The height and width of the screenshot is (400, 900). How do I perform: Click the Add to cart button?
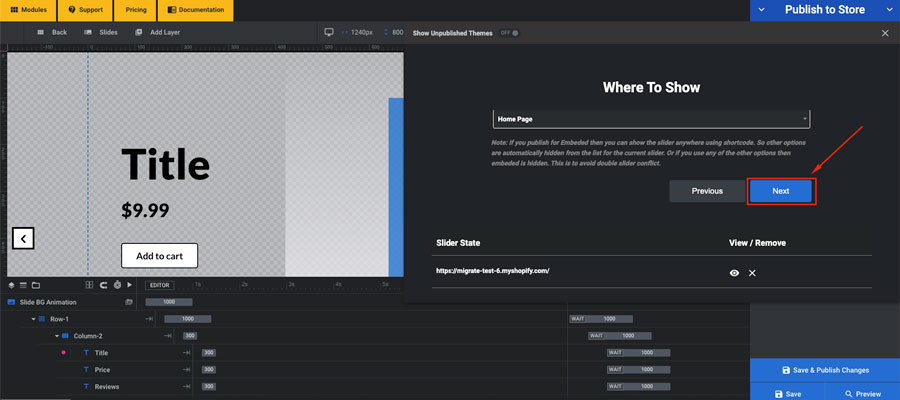159,256
